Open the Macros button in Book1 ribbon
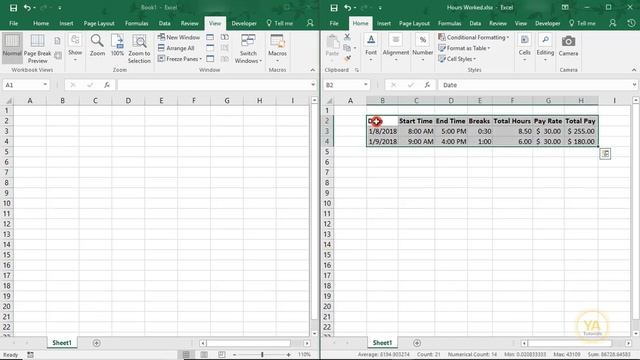The image size is (640, 360). coord(277,48)
